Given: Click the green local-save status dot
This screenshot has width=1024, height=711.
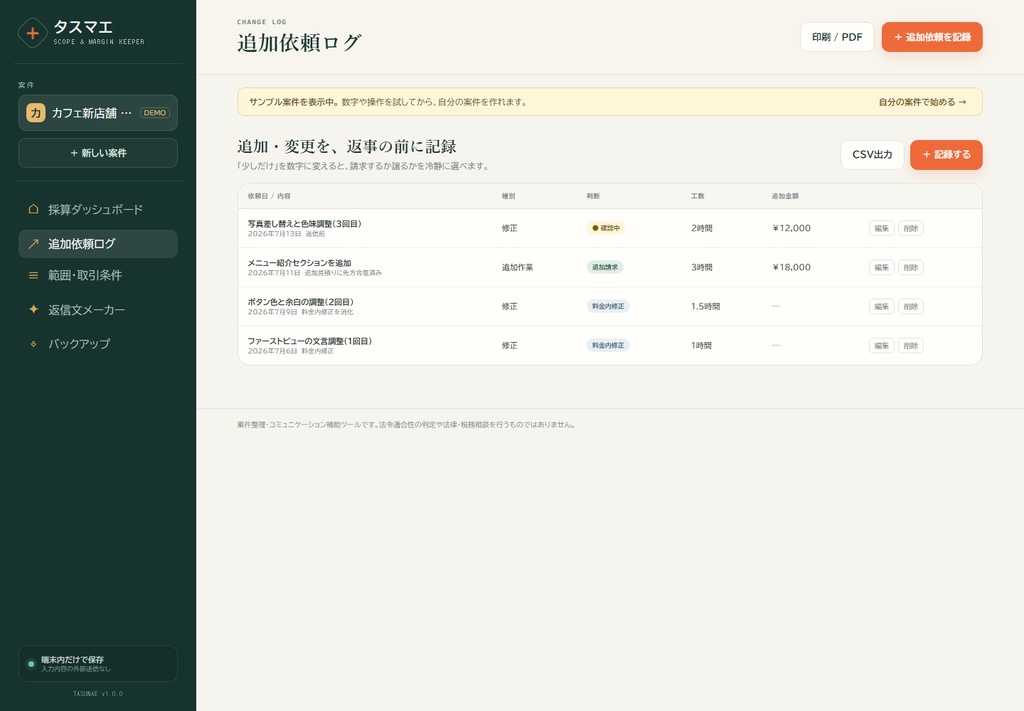Looking at the screenshot, I should (x=31, y=664).
